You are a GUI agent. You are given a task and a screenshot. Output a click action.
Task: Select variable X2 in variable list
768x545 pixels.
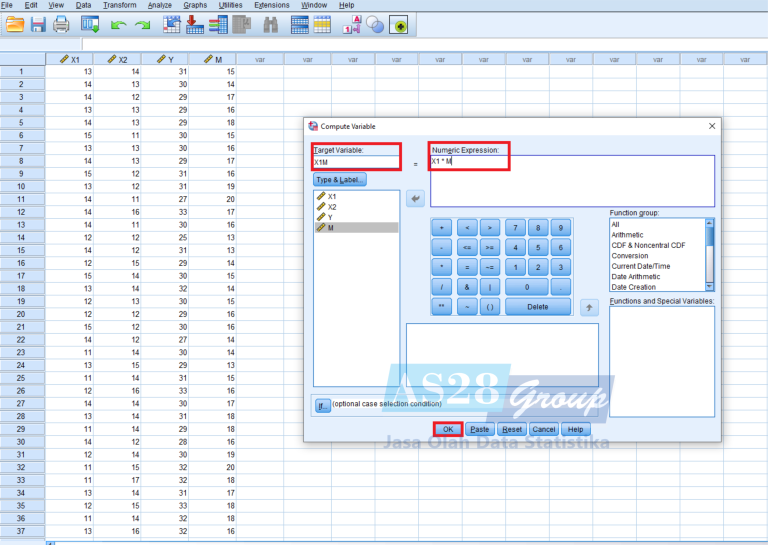point(333,207)
